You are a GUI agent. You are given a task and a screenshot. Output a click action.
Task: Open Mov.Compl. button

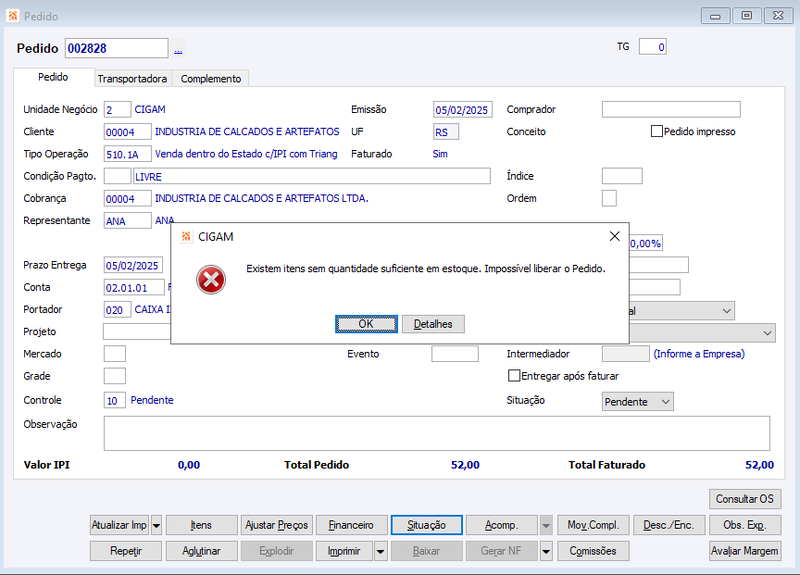pos(593,525)
